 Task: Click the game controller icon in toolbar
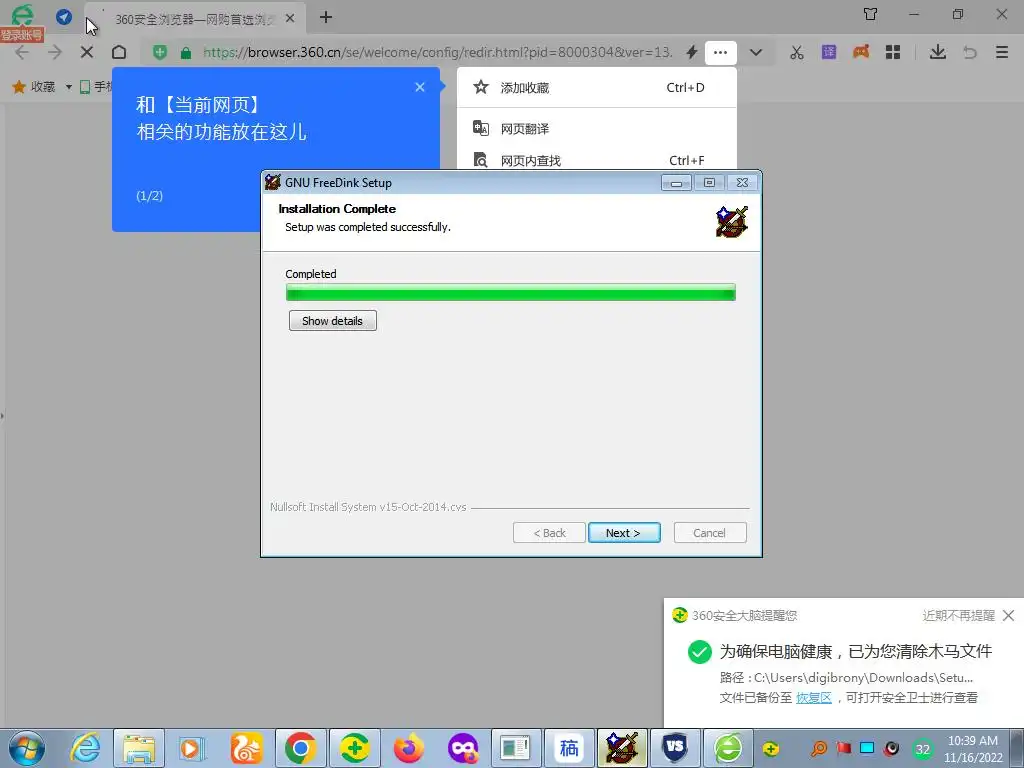[861, 52]
